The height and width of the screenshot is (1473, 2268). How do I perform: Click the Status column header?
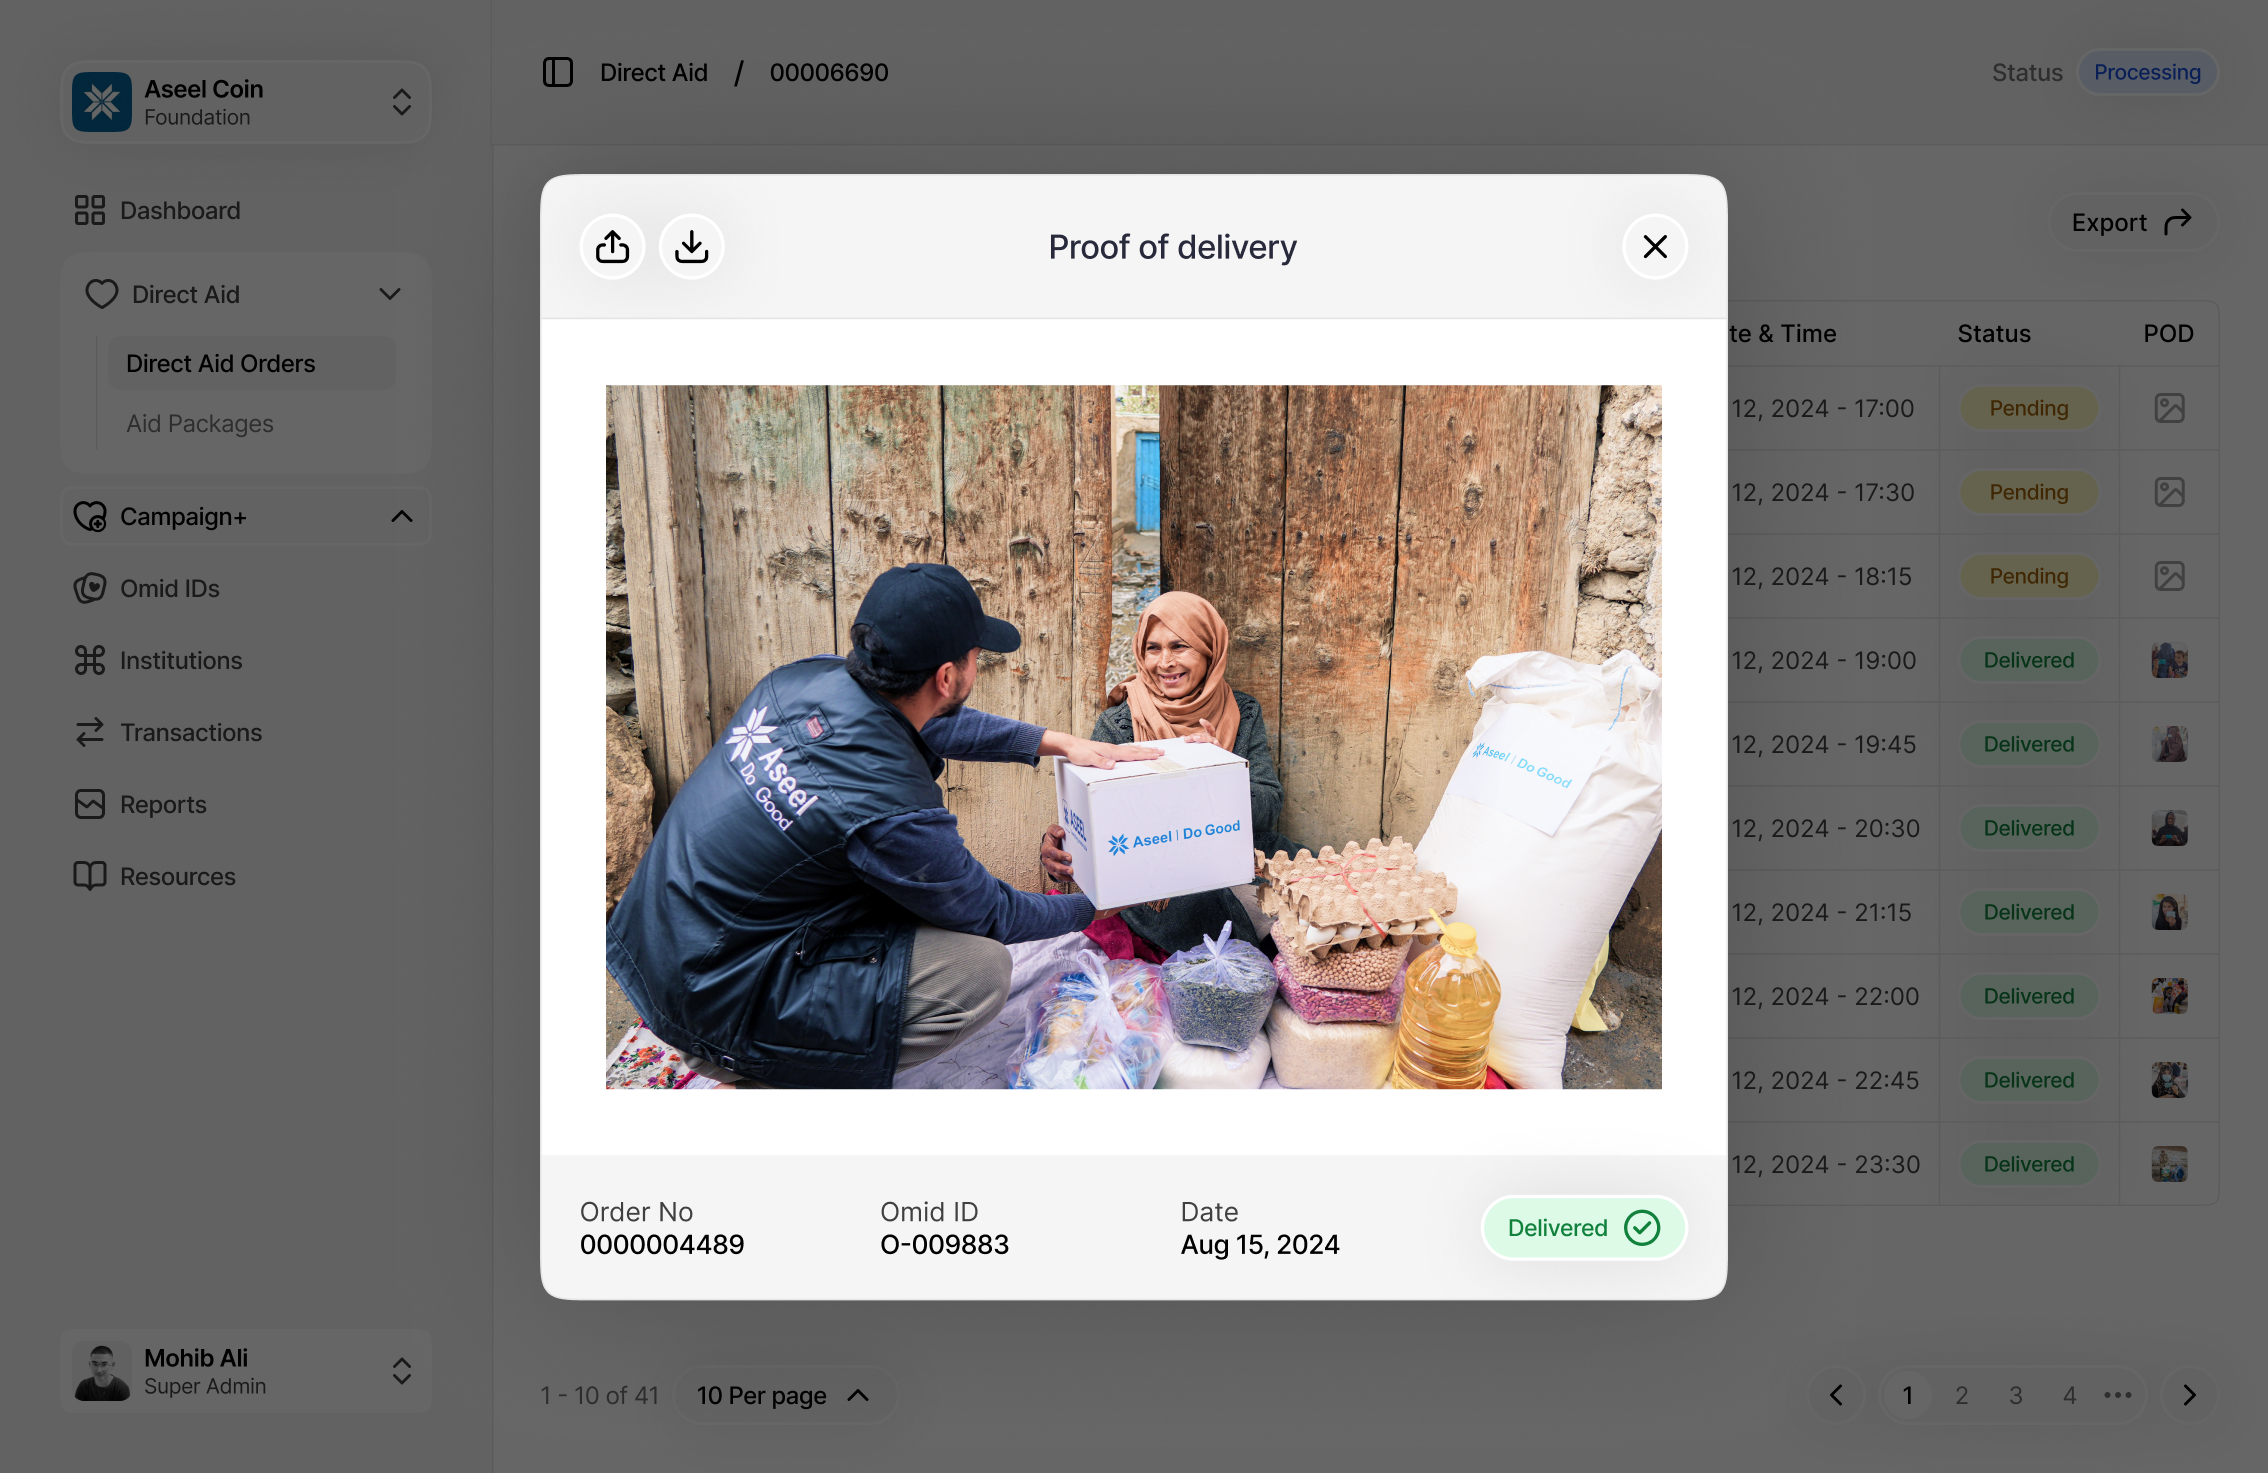click(x=1994, y=334)
